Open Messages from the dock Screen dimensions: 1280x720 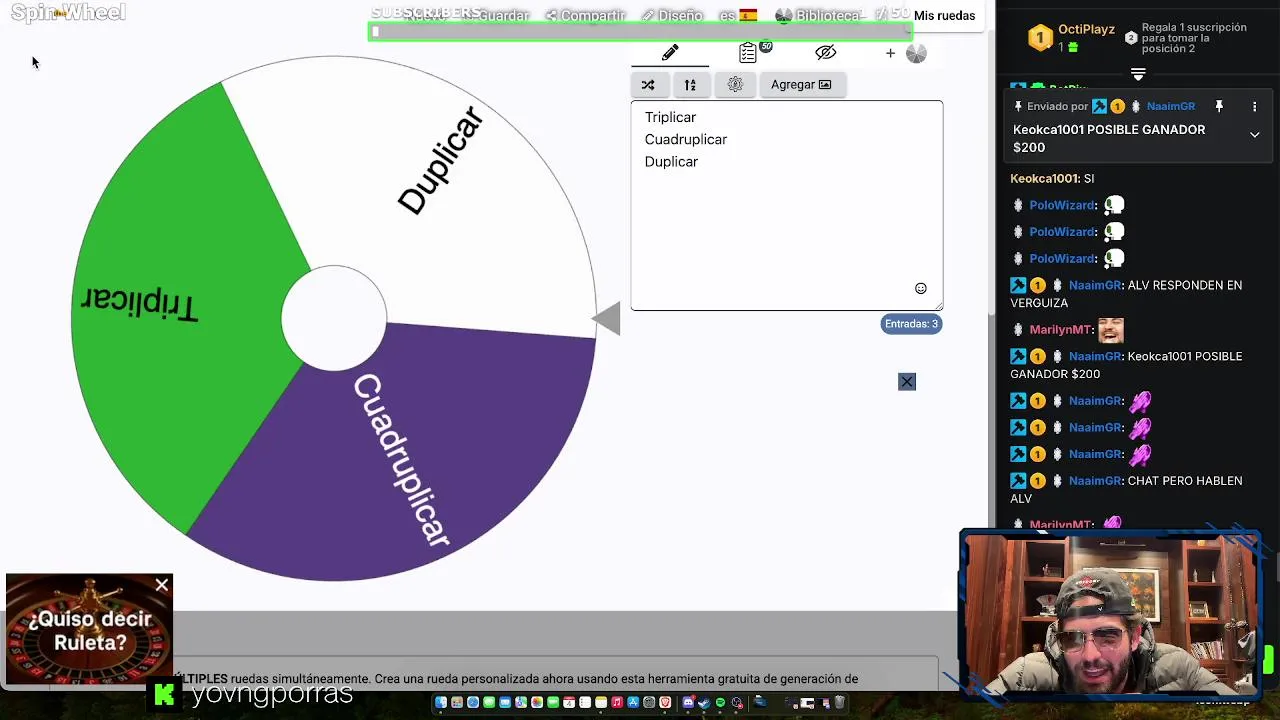[x=489, y=703]
